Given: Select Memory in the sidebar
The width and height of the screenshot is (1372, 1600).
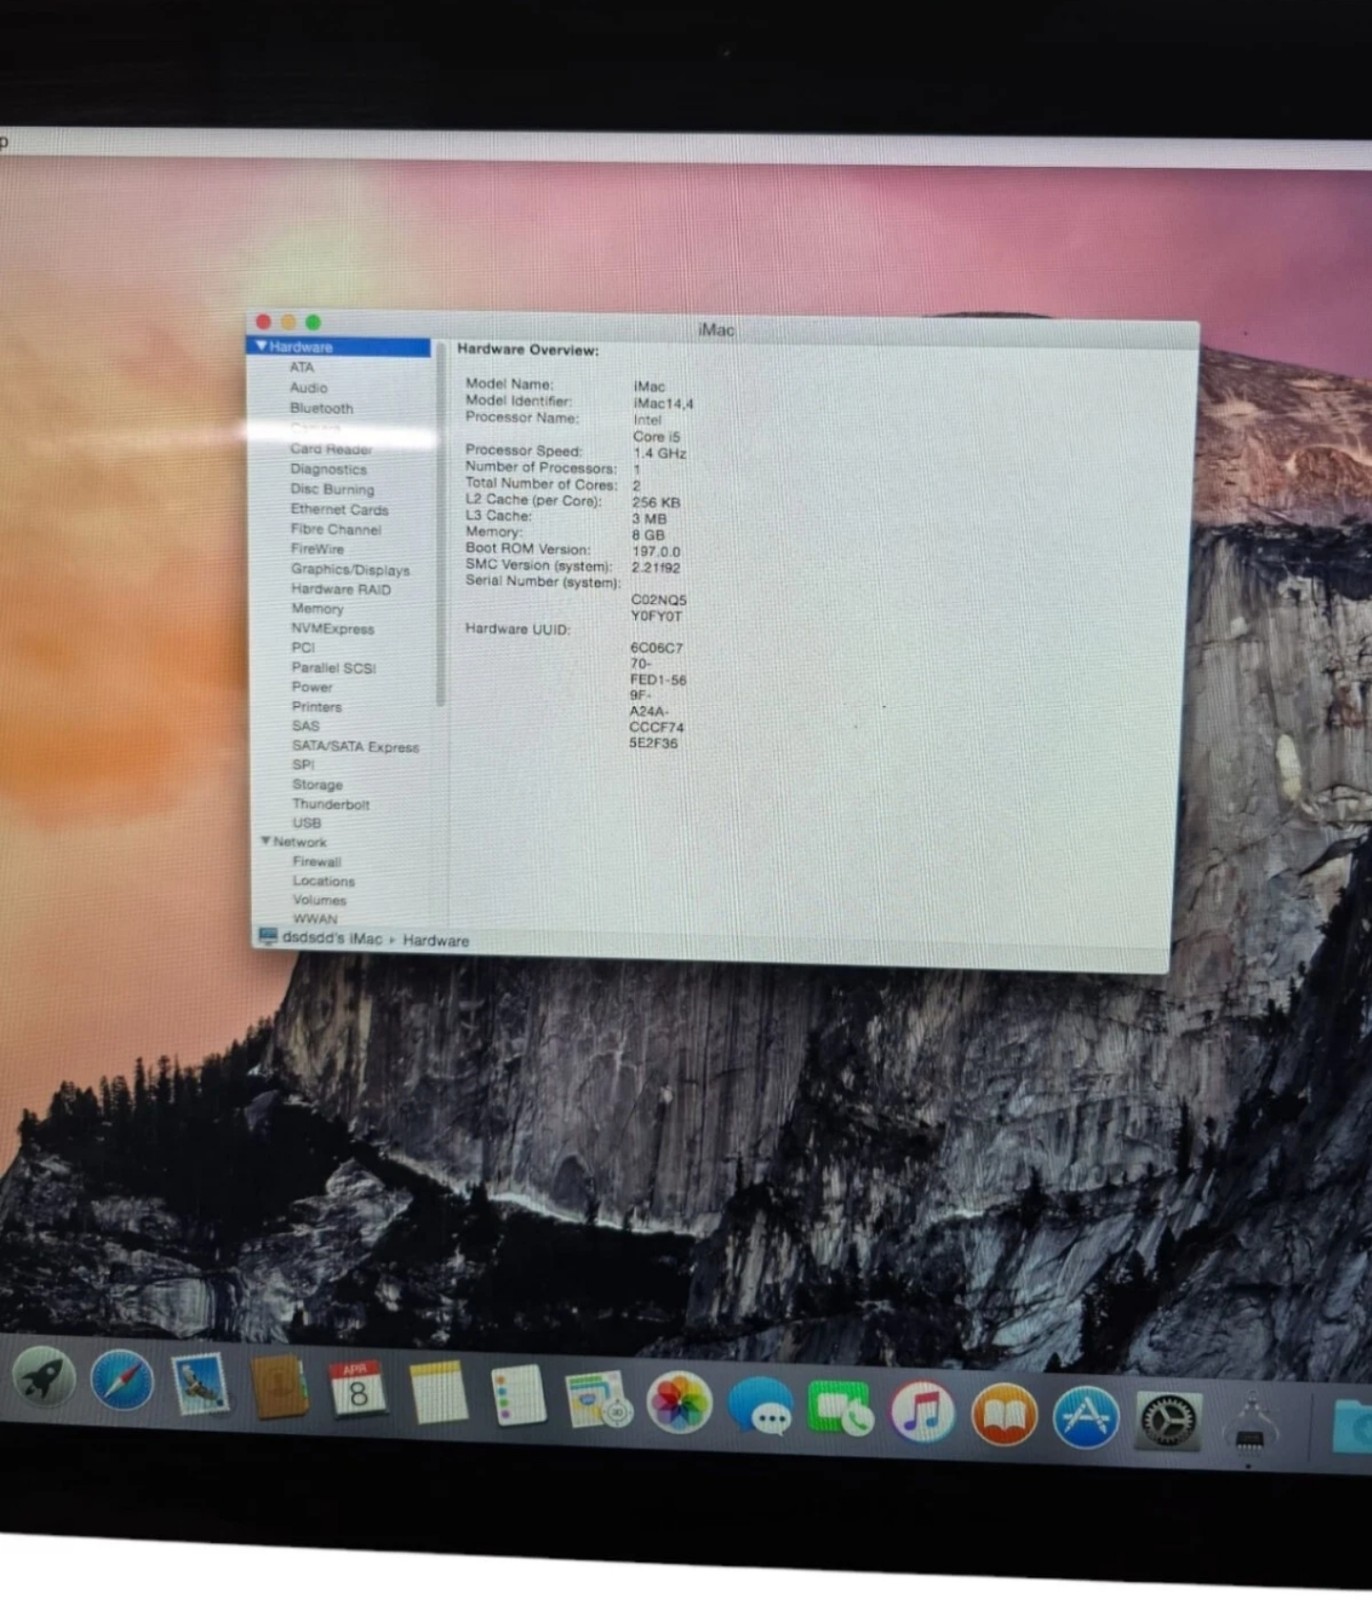Looking at the screenshot, I should 317,608.
